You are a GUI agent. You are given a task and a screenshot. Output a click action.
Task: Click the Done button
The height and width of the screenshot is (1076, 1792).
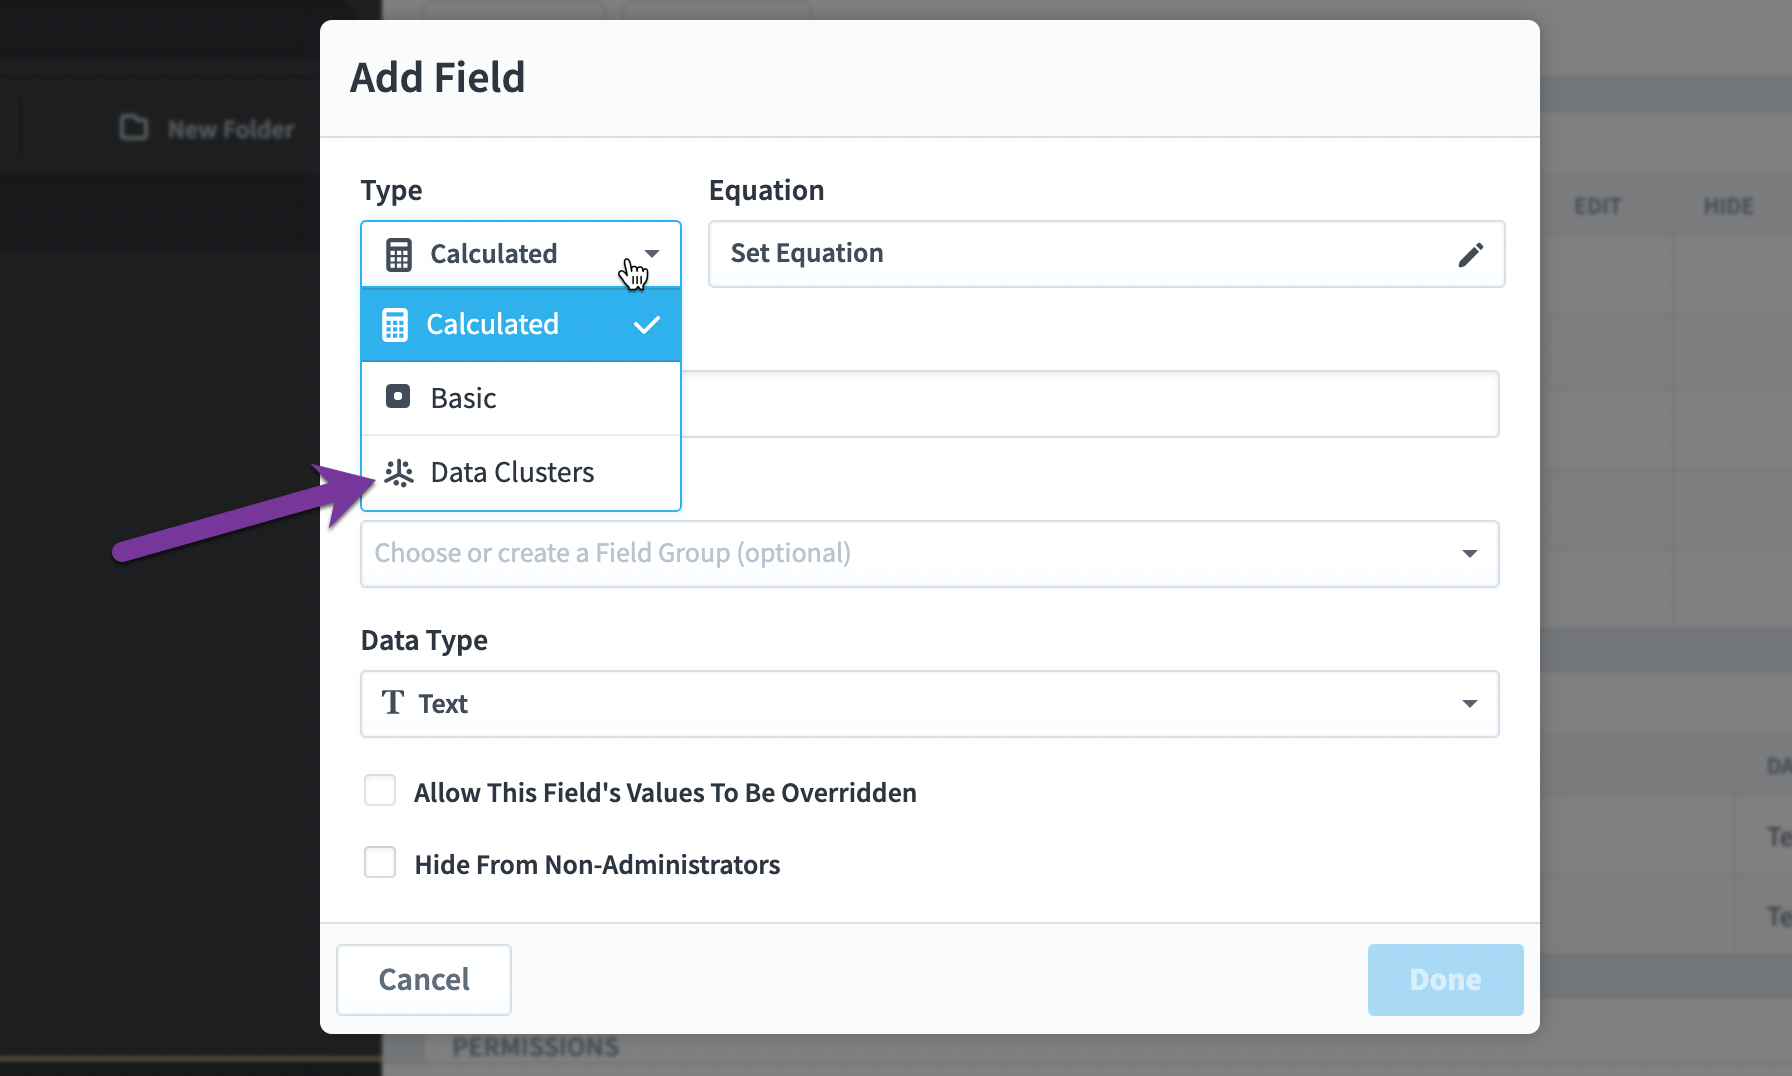pyautogui.click(x=1445, y=980)
